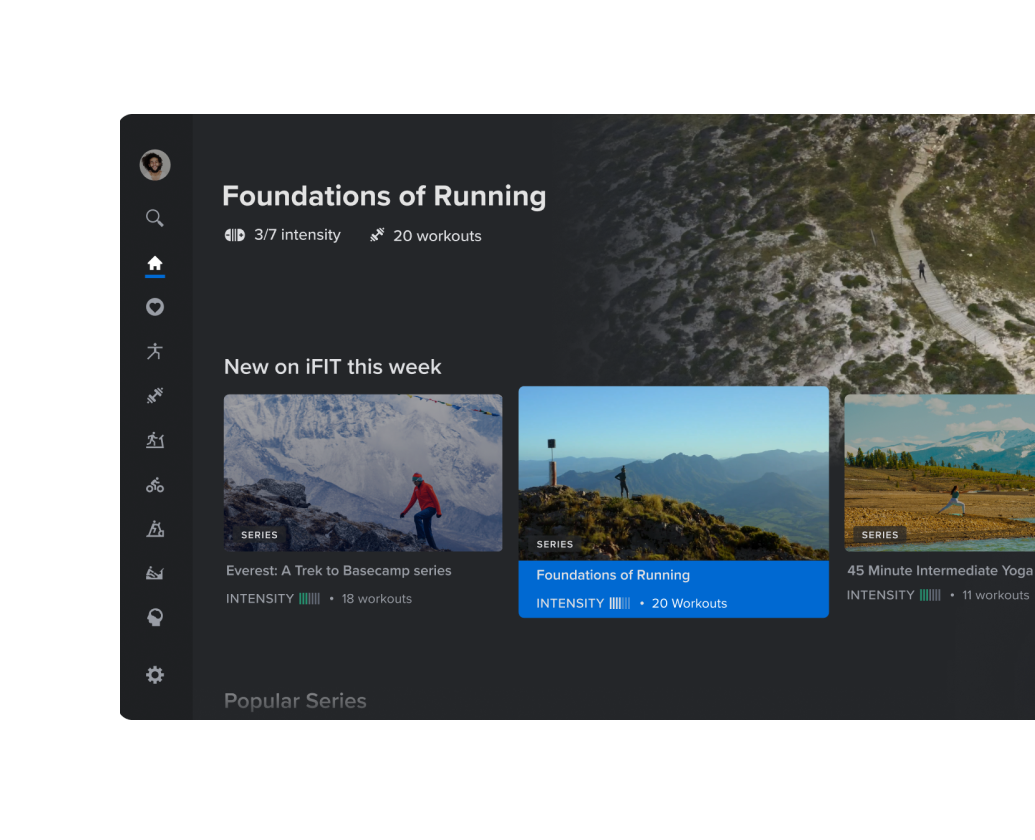Click the search magnifier icon
The height and width of the screenshot is (840, 1035).
155,218
